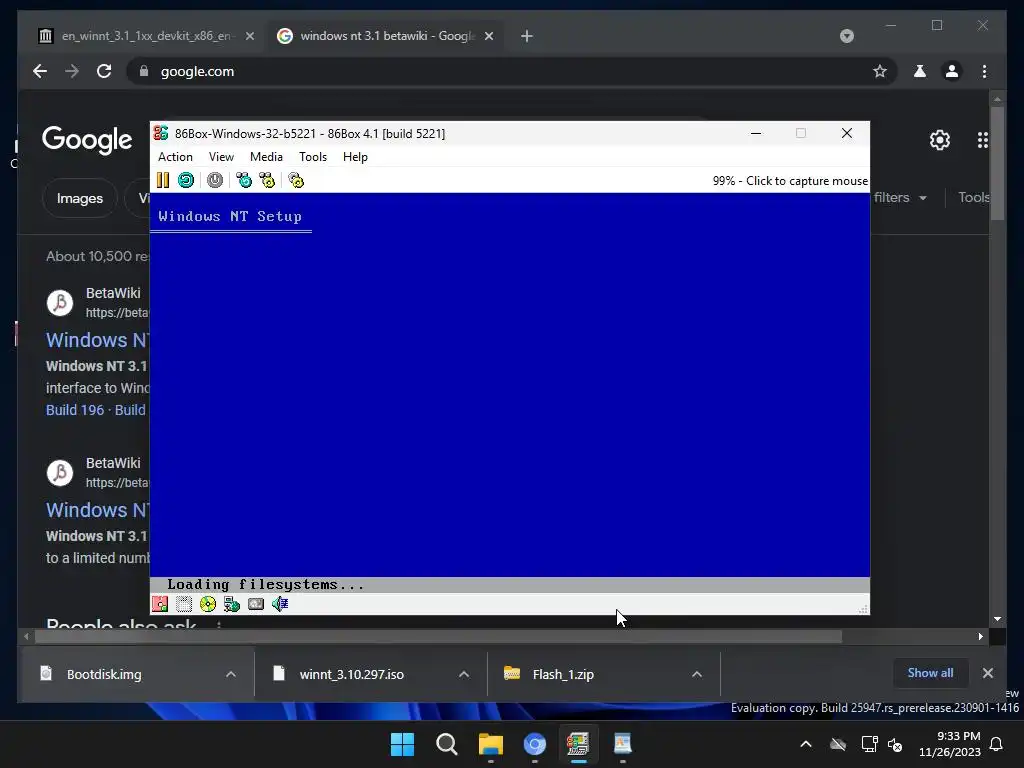The image size is (1024, 768).
Task: Open the 86Box Tools menu
Action: (313, 157)
